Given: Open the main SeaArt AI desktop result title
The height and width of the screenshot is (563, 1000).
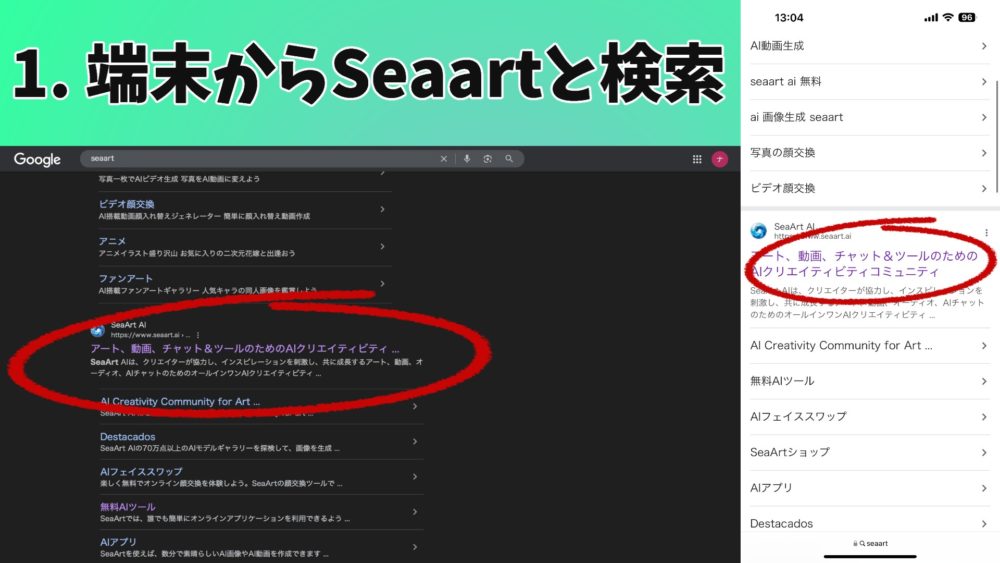Looking at the screenshot, I should pos(245,349).
